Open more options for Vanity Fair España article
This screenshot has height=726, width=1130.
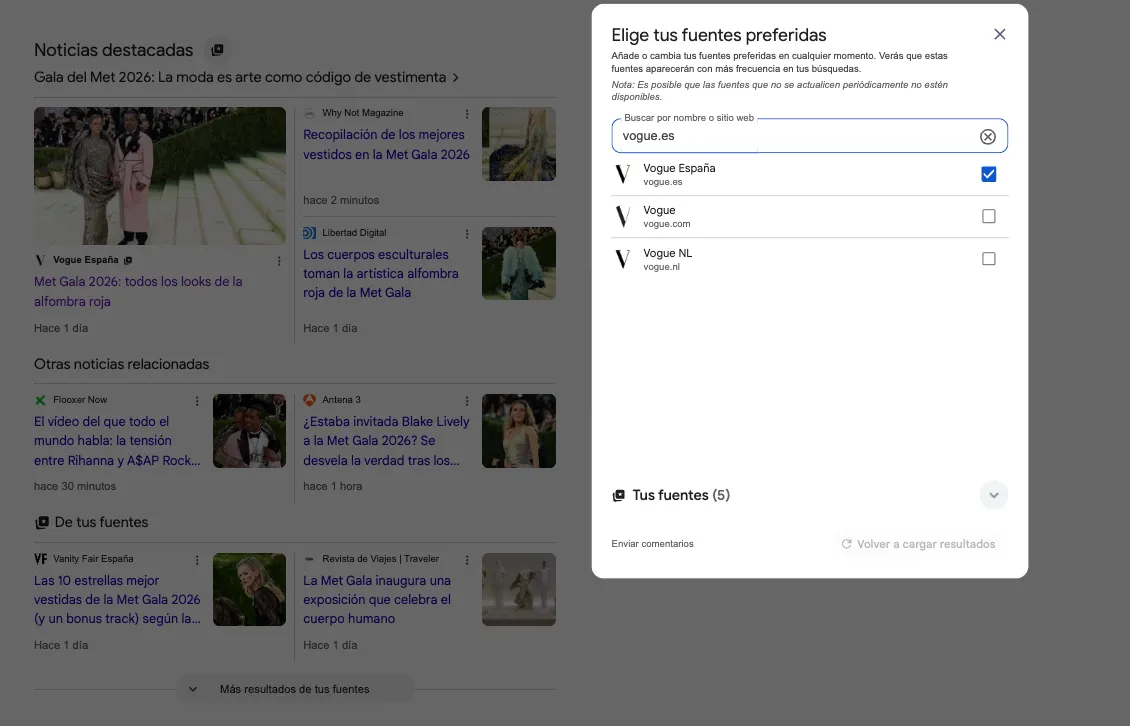click(197, 560)
